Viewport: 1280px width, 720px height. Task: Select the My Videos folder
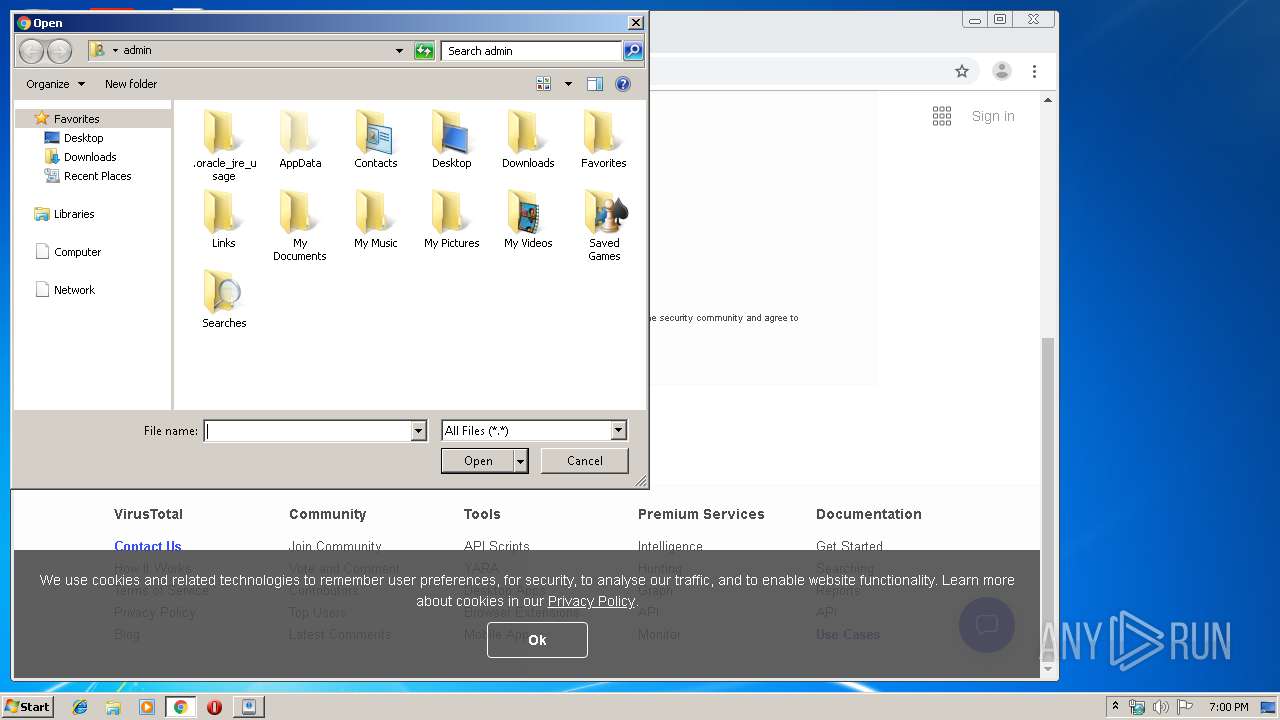click(x=528, y=219)
